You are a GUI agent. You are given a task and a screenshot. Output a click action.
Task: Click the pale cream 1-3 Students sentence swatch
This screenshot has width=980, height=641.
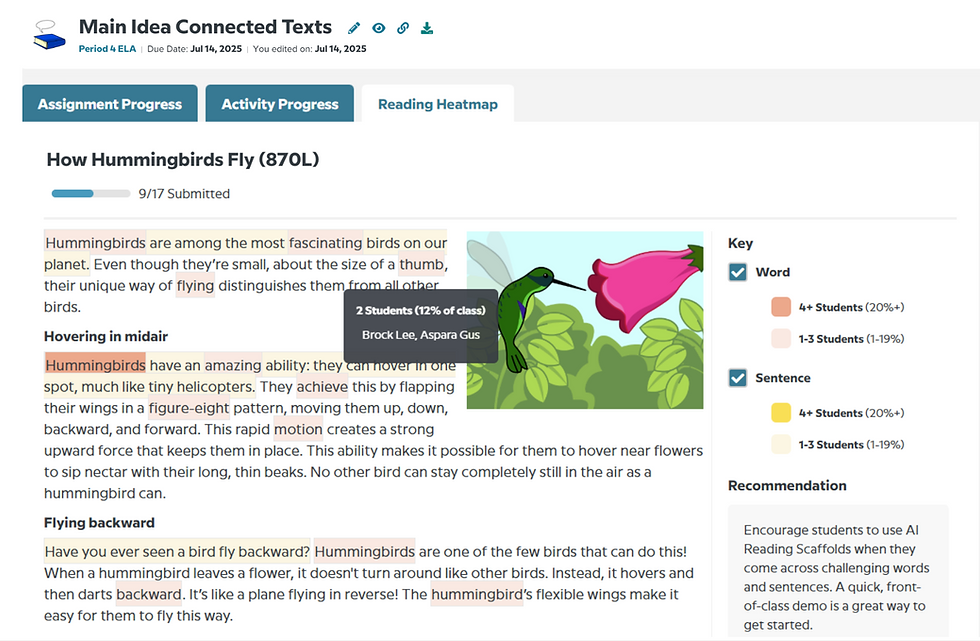click(x=781, y=444)
